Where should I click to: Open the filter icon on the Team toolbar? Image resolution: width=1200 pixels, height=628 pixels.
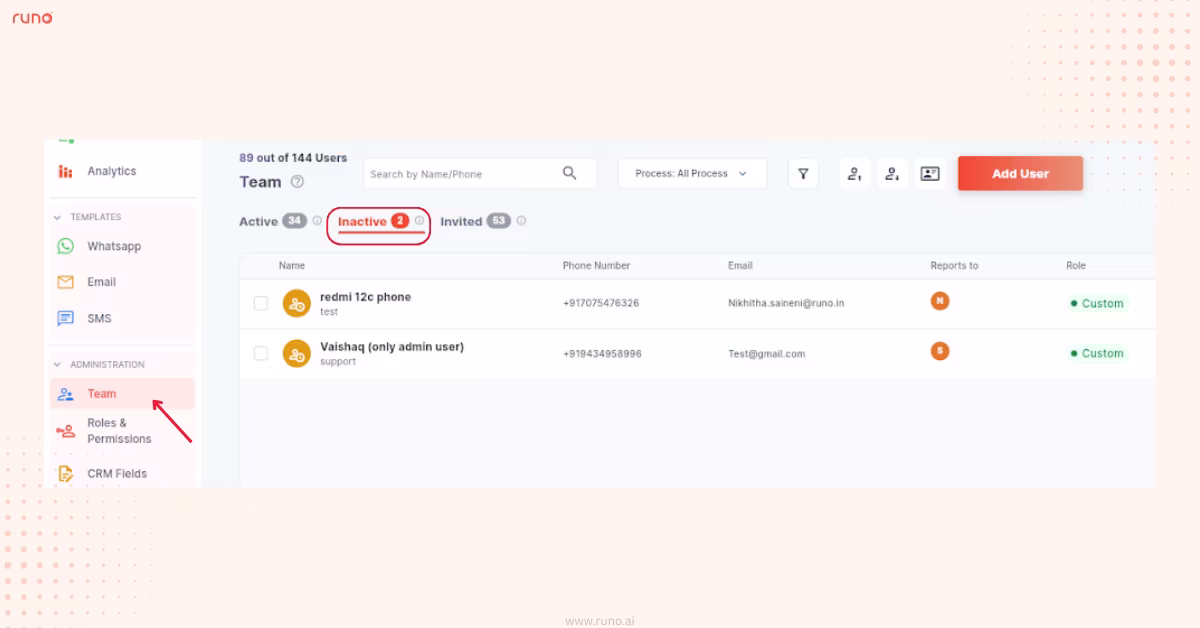[803, 173]
